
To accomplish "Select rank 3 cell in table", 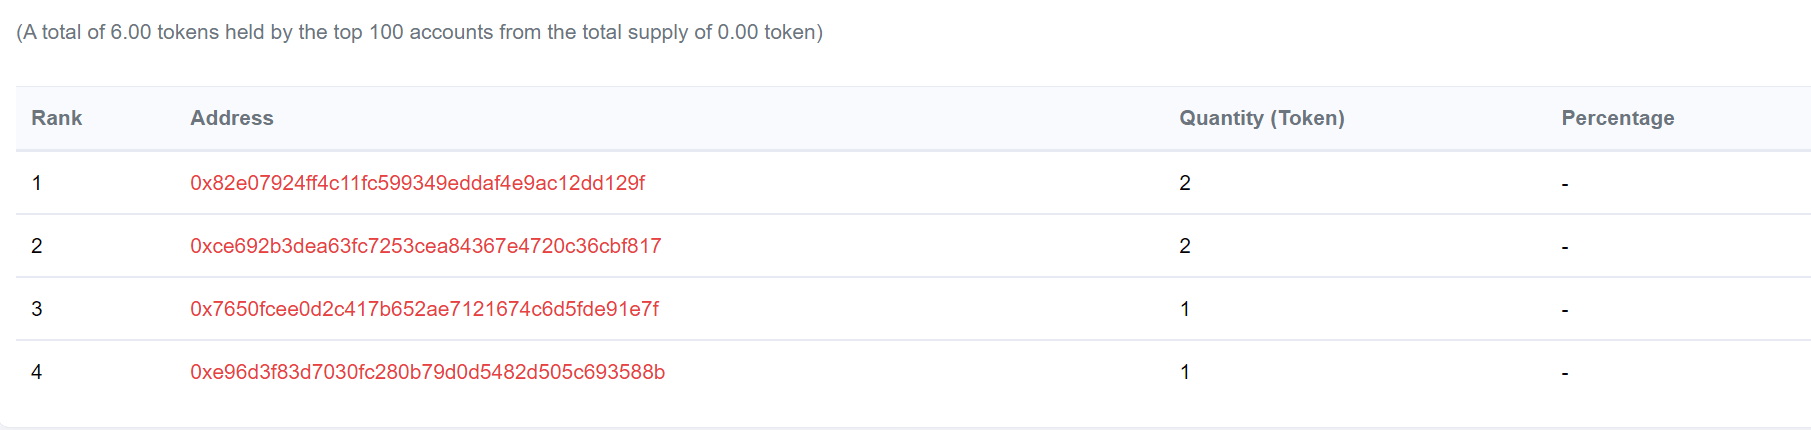I will tap(37, 309).
